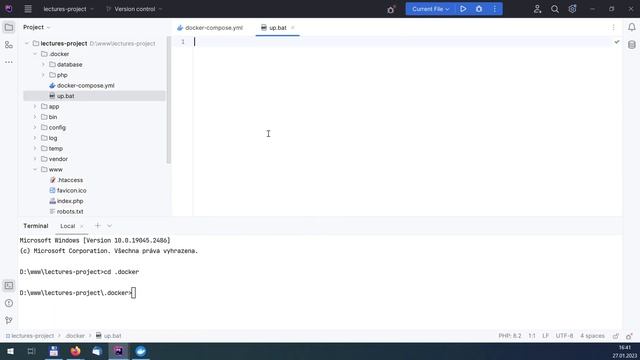
Task: Run the current file
Action: tap(463, 9)
